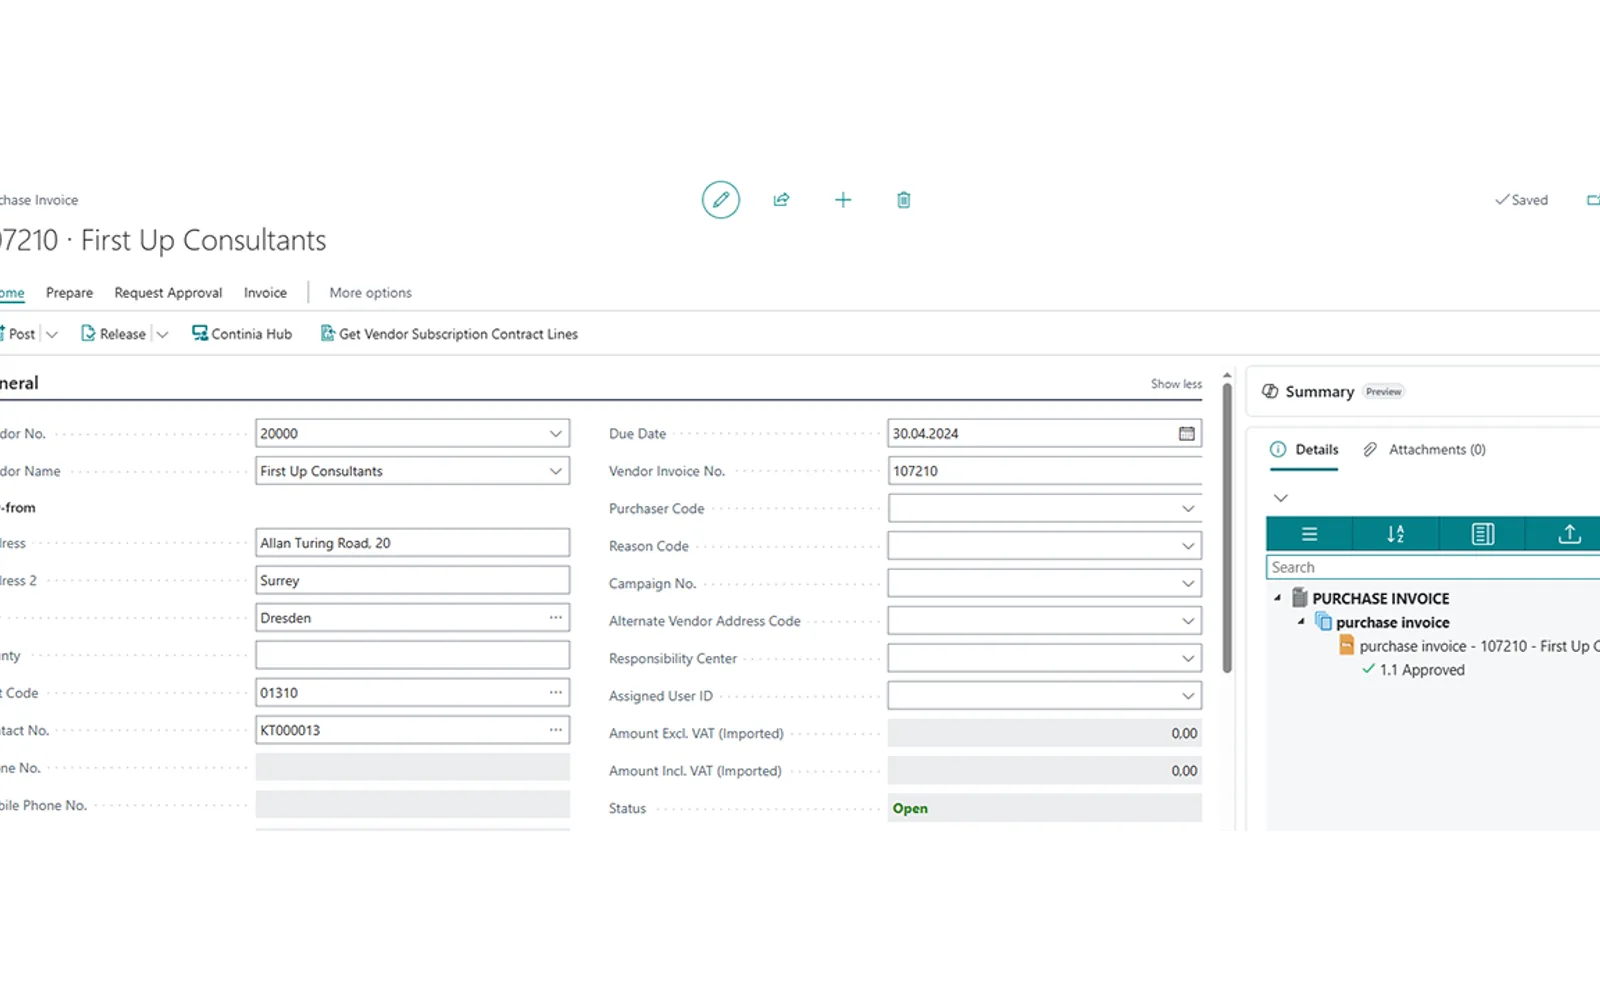1600x1000 pixels.
Task: Click Get Vendor Subscription Contract Lines
Action: coord(449,334)
